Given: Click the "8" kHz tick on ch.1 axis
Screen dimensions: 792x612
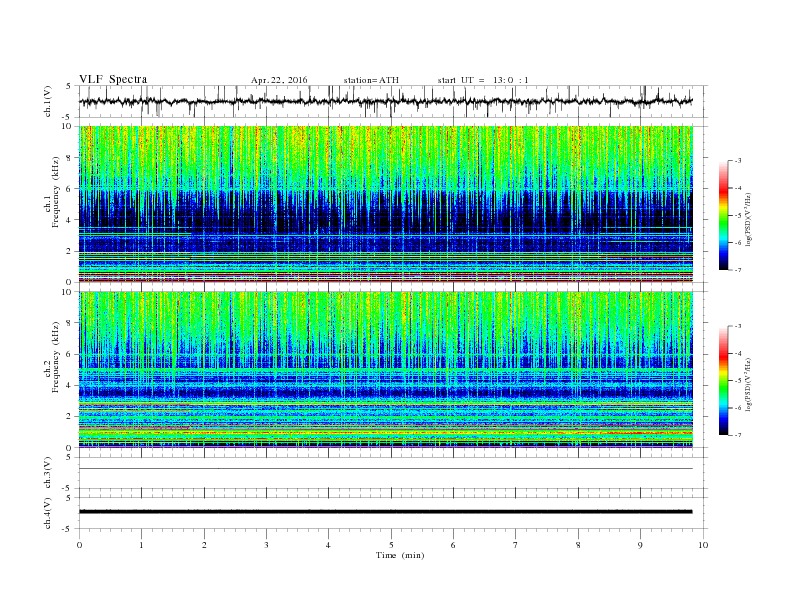Looking at the screenshot, I should (69, 158).
